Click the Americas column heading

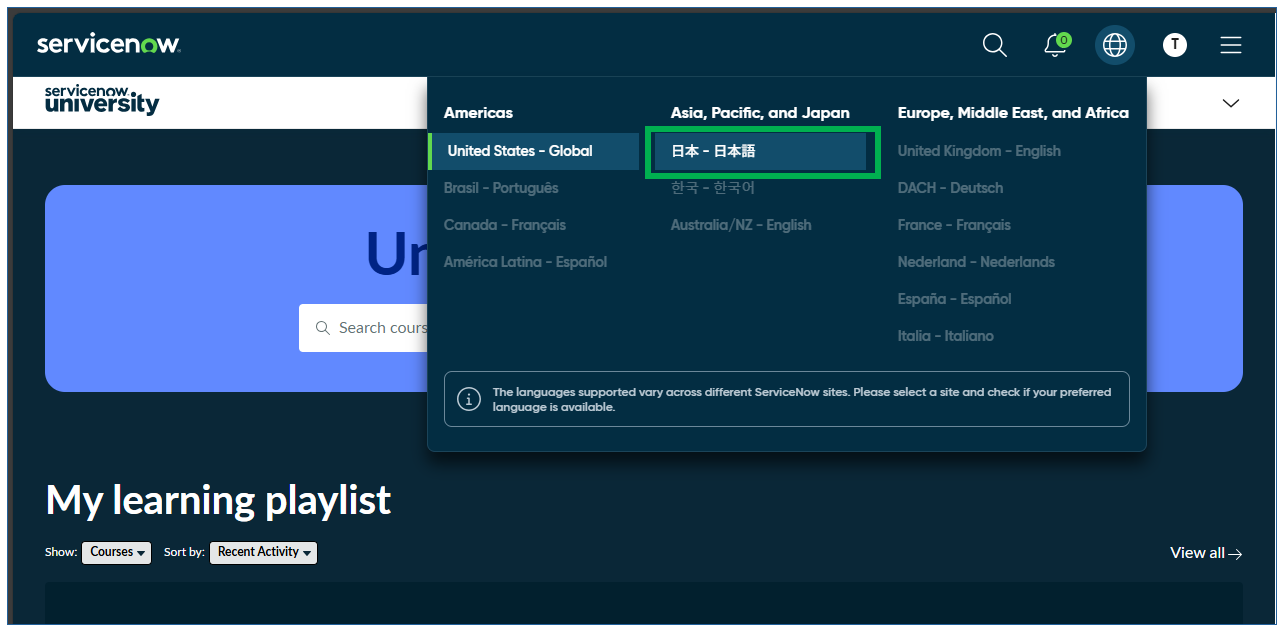pyautogui.click(x=478, y=113)
